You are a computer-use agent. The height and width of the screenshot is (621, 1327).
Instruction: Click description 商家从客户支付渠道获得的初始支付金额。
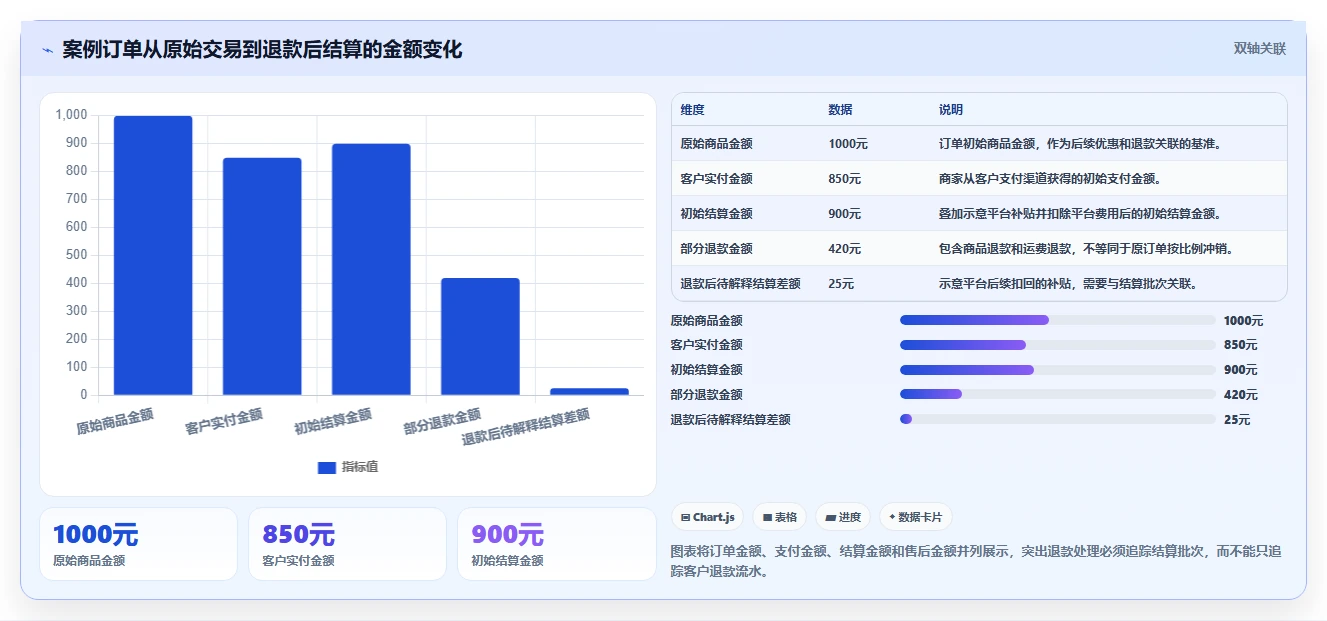pos(1049,179)
